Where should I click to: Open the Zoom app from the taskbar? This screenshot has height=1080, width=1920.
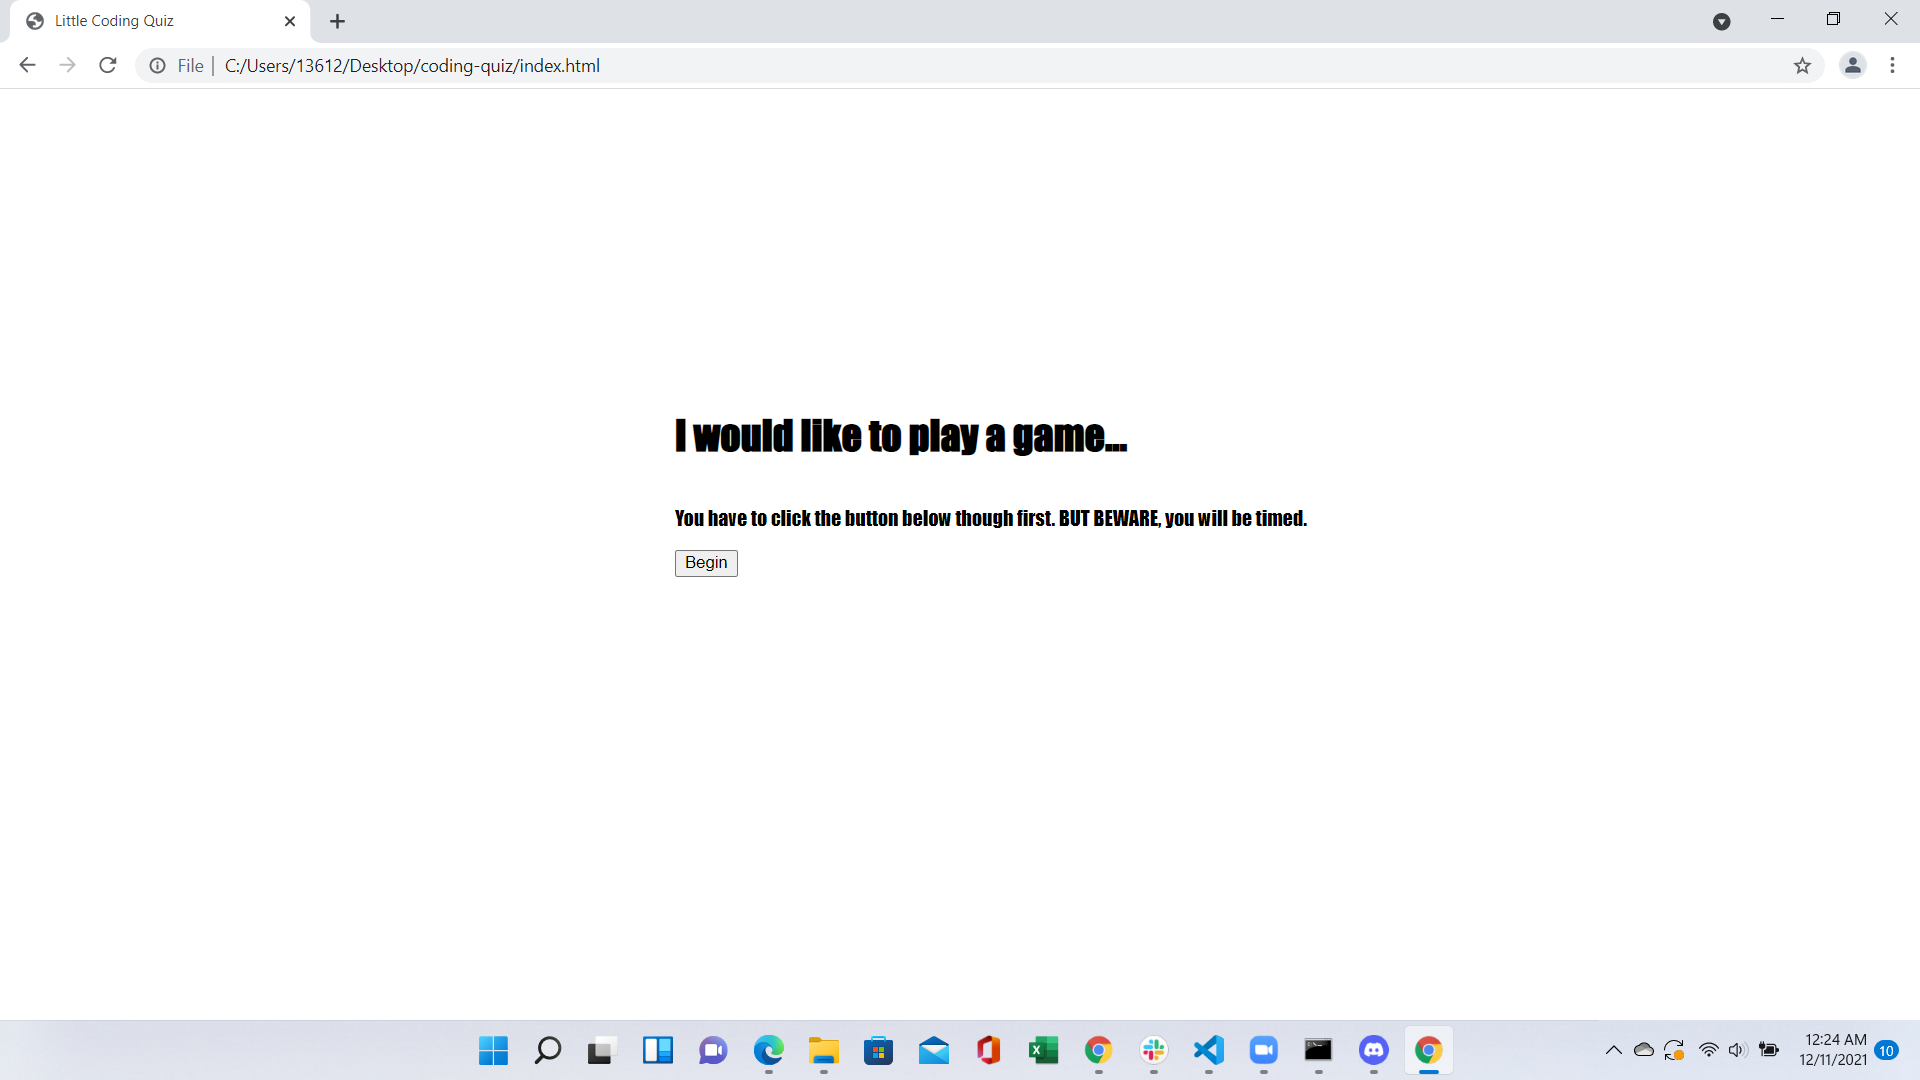coord(1263,1050)
